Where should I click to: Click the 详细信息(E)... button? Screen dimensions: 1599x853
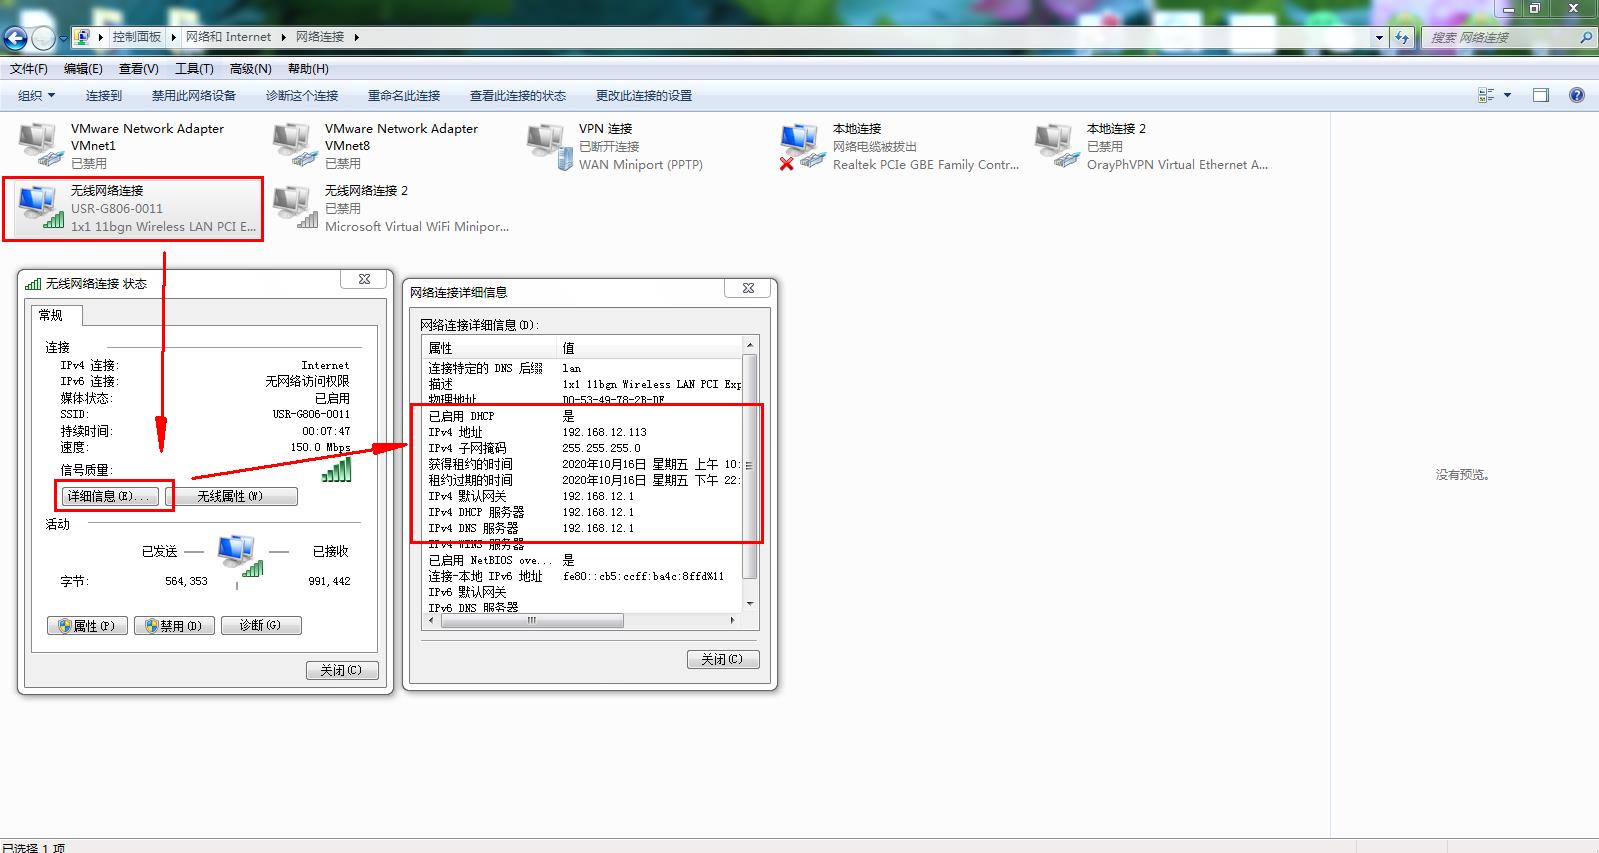tap(108, 496)
